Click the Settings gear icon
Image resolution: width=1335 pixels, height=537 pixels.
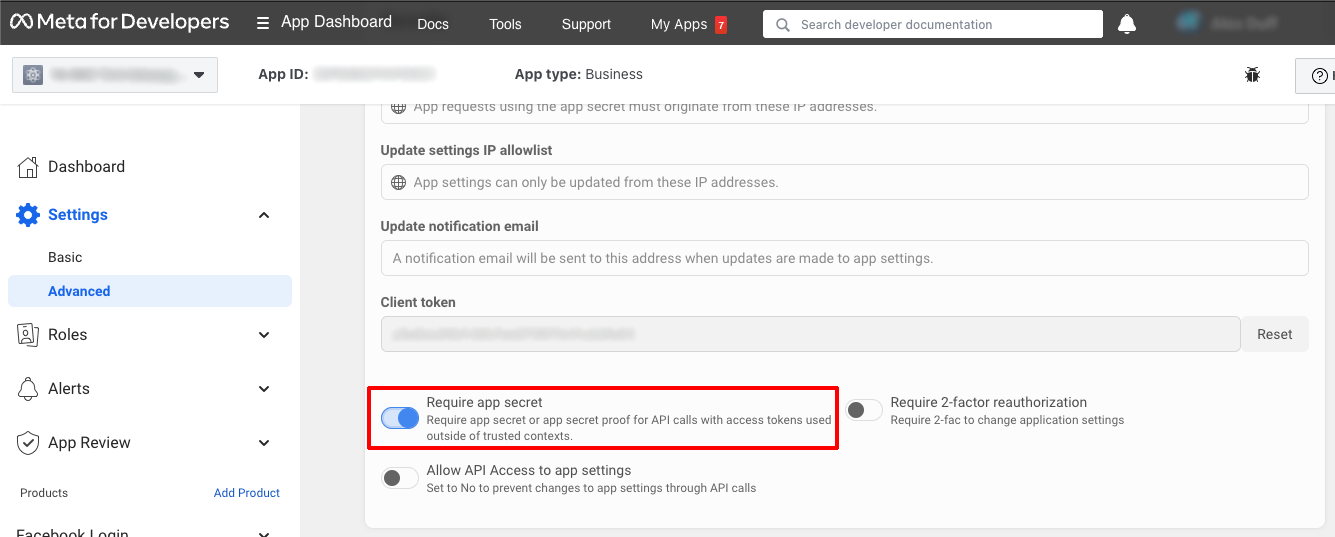(x=28, y=215)
